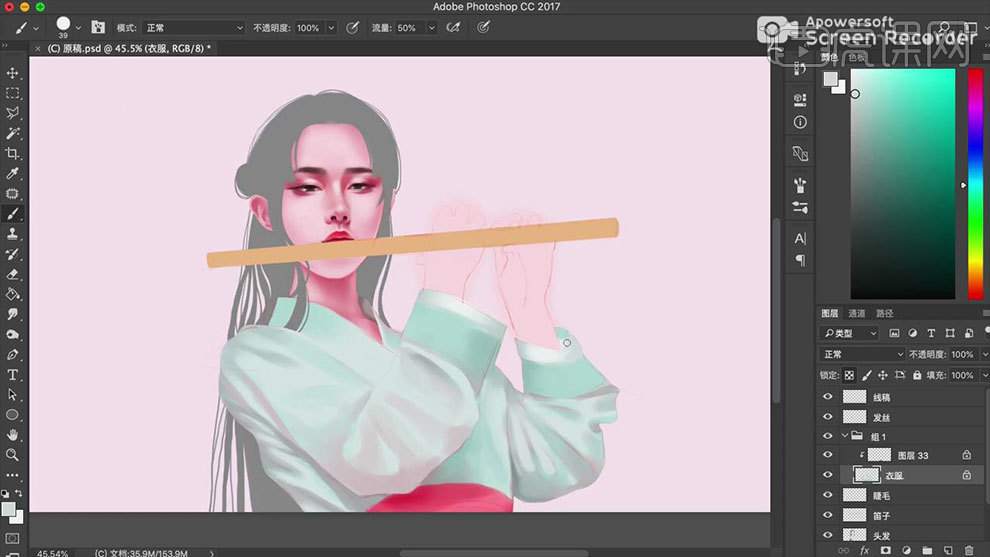Hide the 衣服 layer
The height and width of the screenshot is (557, 990).
(x=828, y=475)
